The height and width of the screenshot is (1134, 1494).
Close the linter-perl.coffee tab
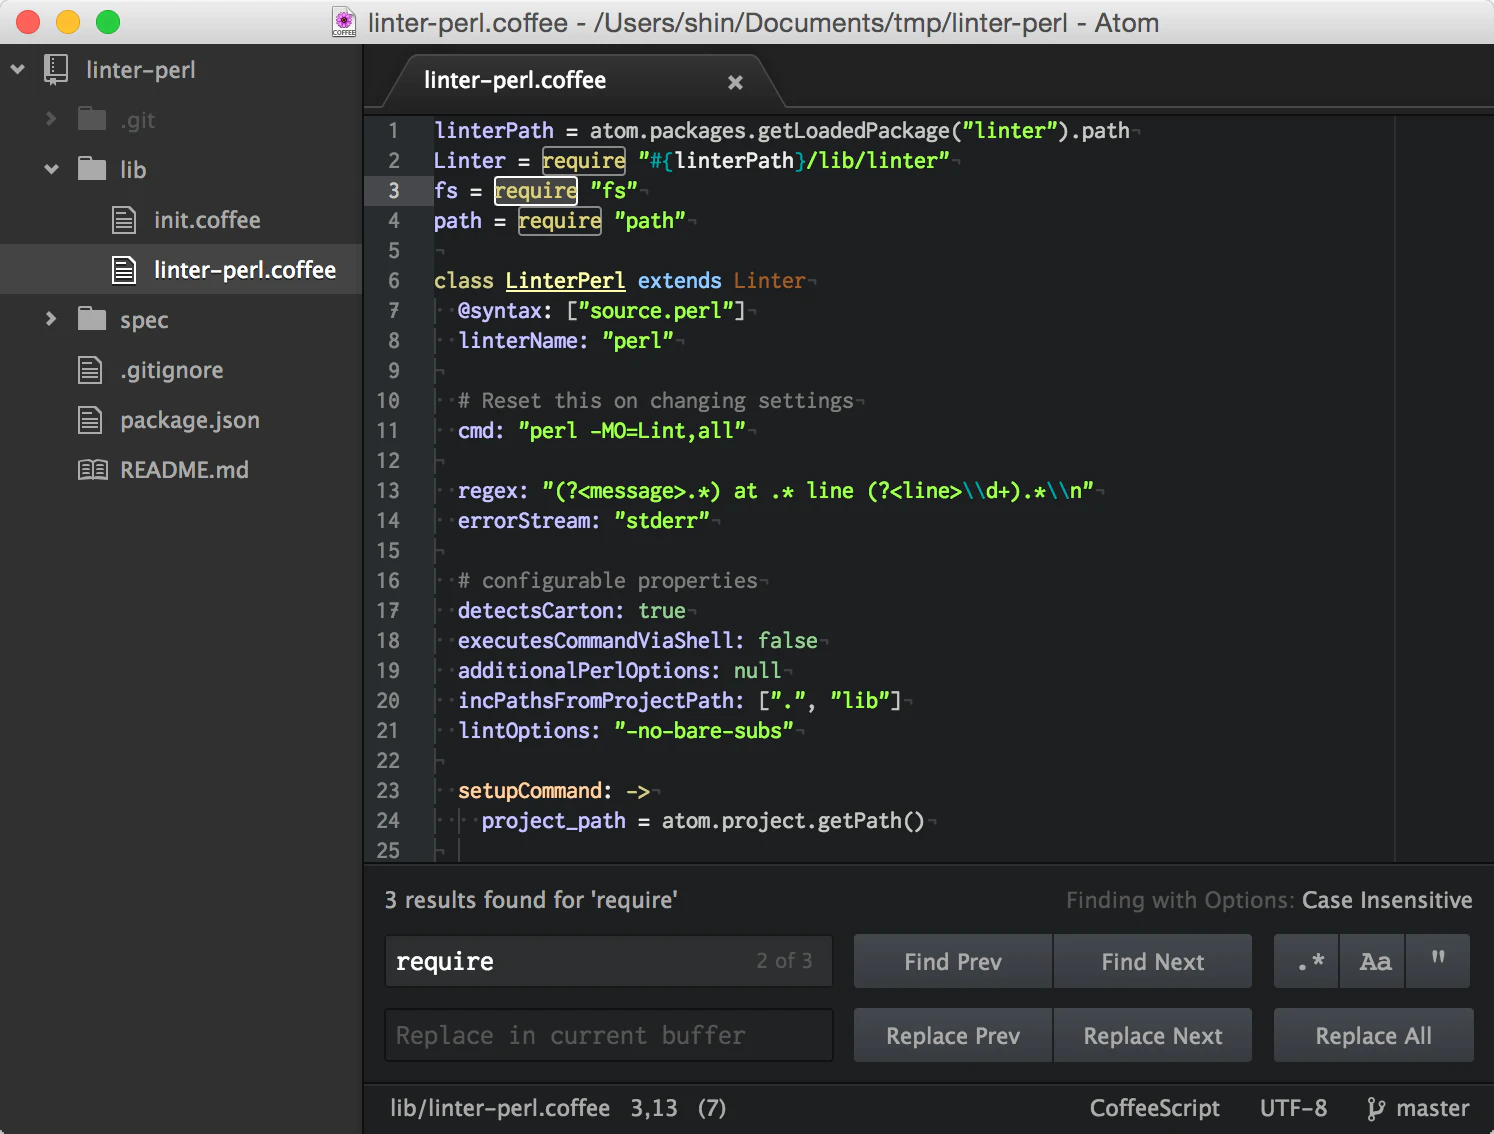point(735,82)
